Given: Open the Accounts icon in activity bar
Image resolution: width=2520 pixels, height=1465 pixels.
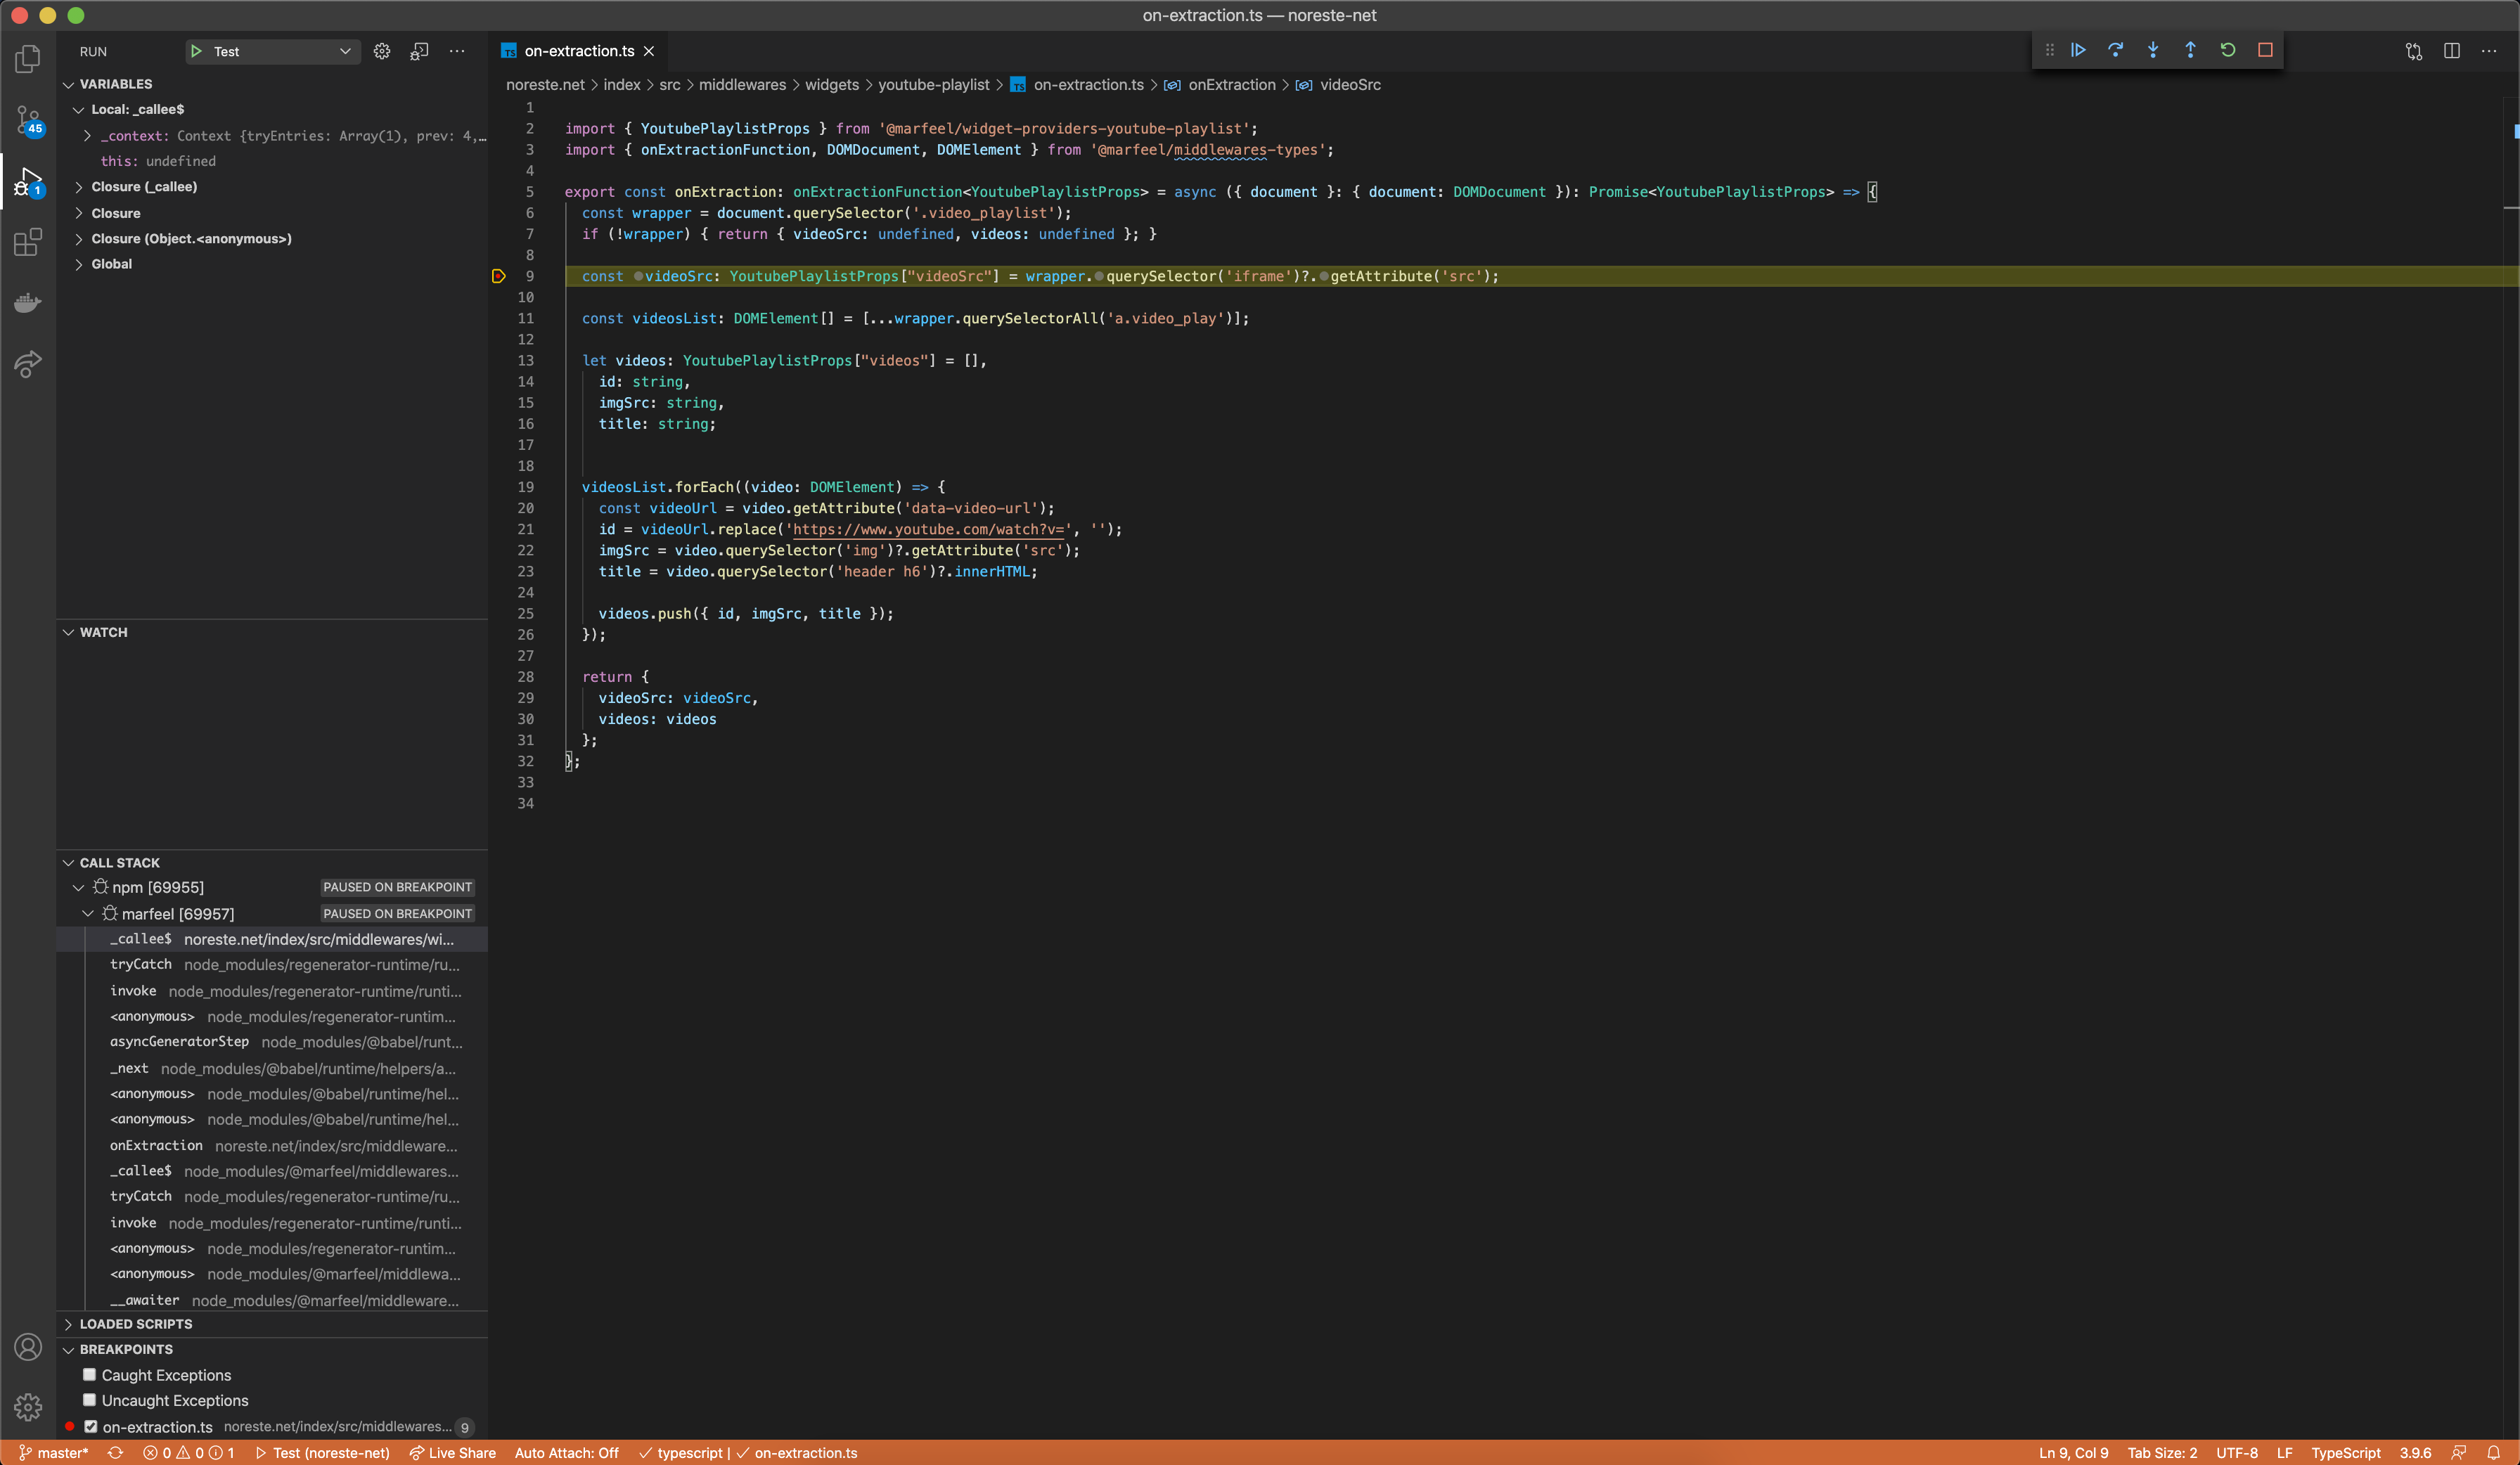Looking at the screenshot, I should click(x=28, y=1347).
